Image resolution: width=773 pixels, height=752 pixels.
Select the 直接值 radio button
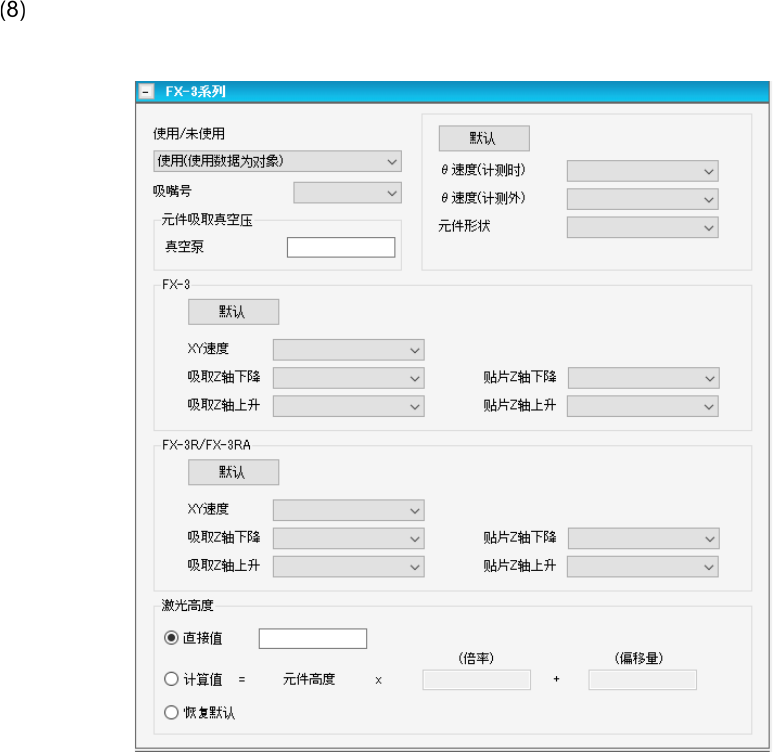[171, 638]
